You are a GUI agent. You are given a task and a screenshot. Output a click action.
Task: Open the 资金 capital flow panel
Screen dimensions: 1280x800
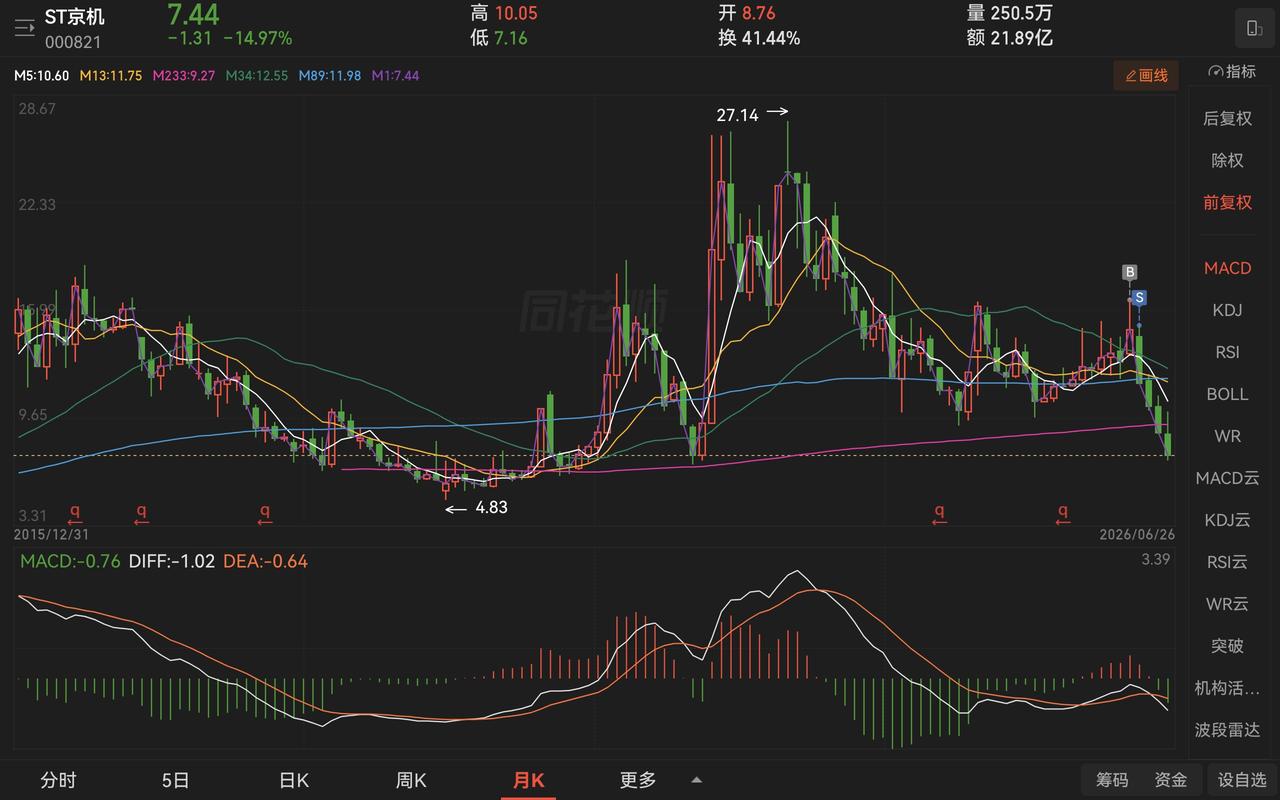point(1171,780)
